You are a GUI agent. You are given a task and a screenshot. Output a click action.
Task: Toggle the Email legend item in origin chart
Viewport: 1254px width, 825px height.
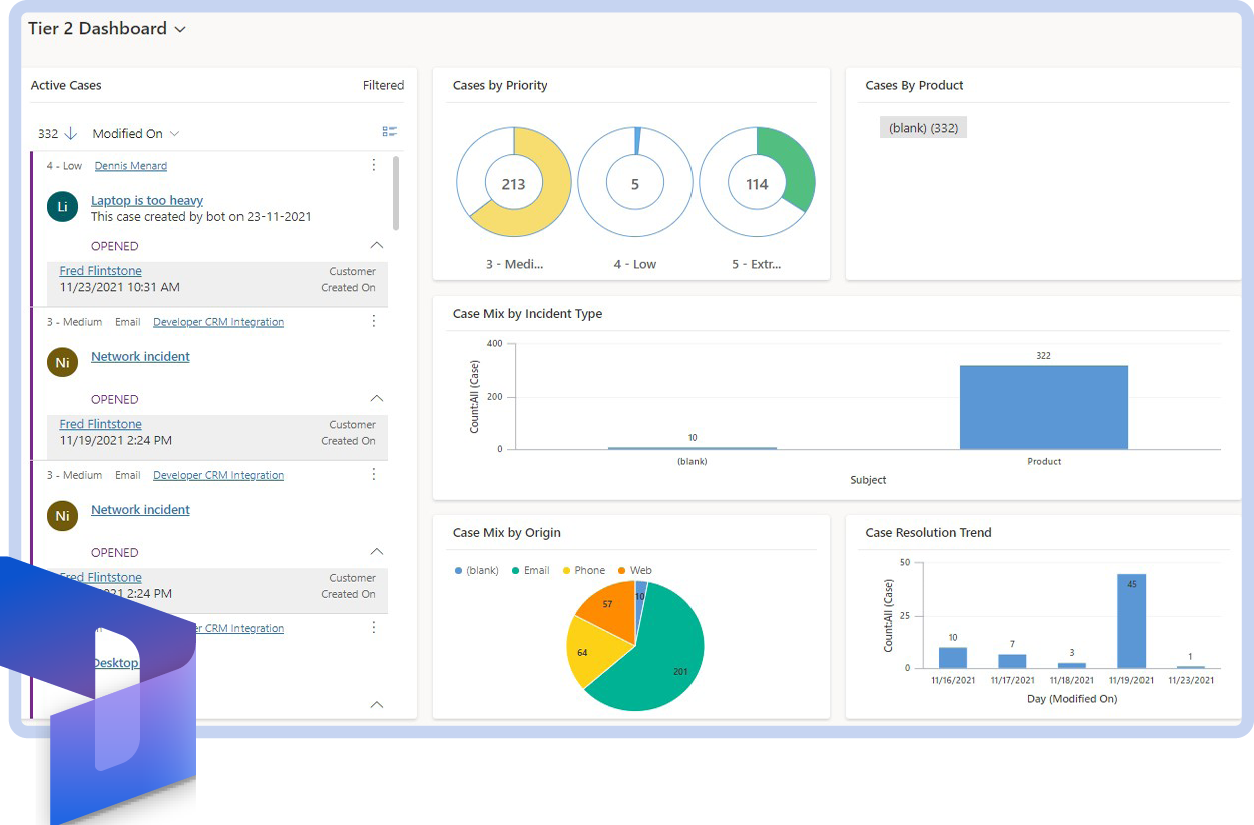(x=530, y=570)
